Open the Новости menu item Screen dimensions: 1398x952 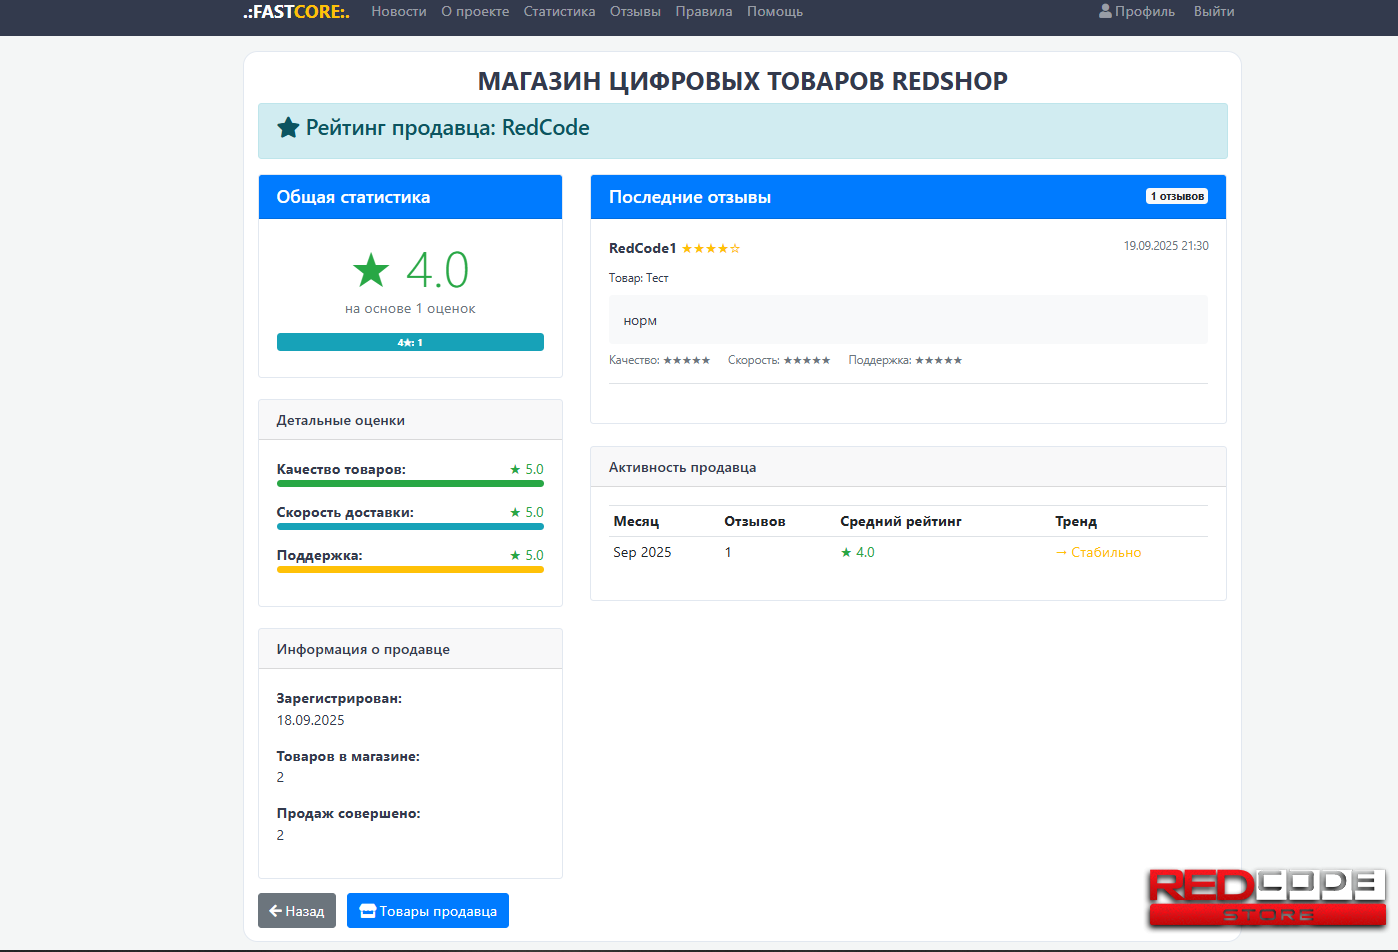pyautogui.click(x=399, y=12)
